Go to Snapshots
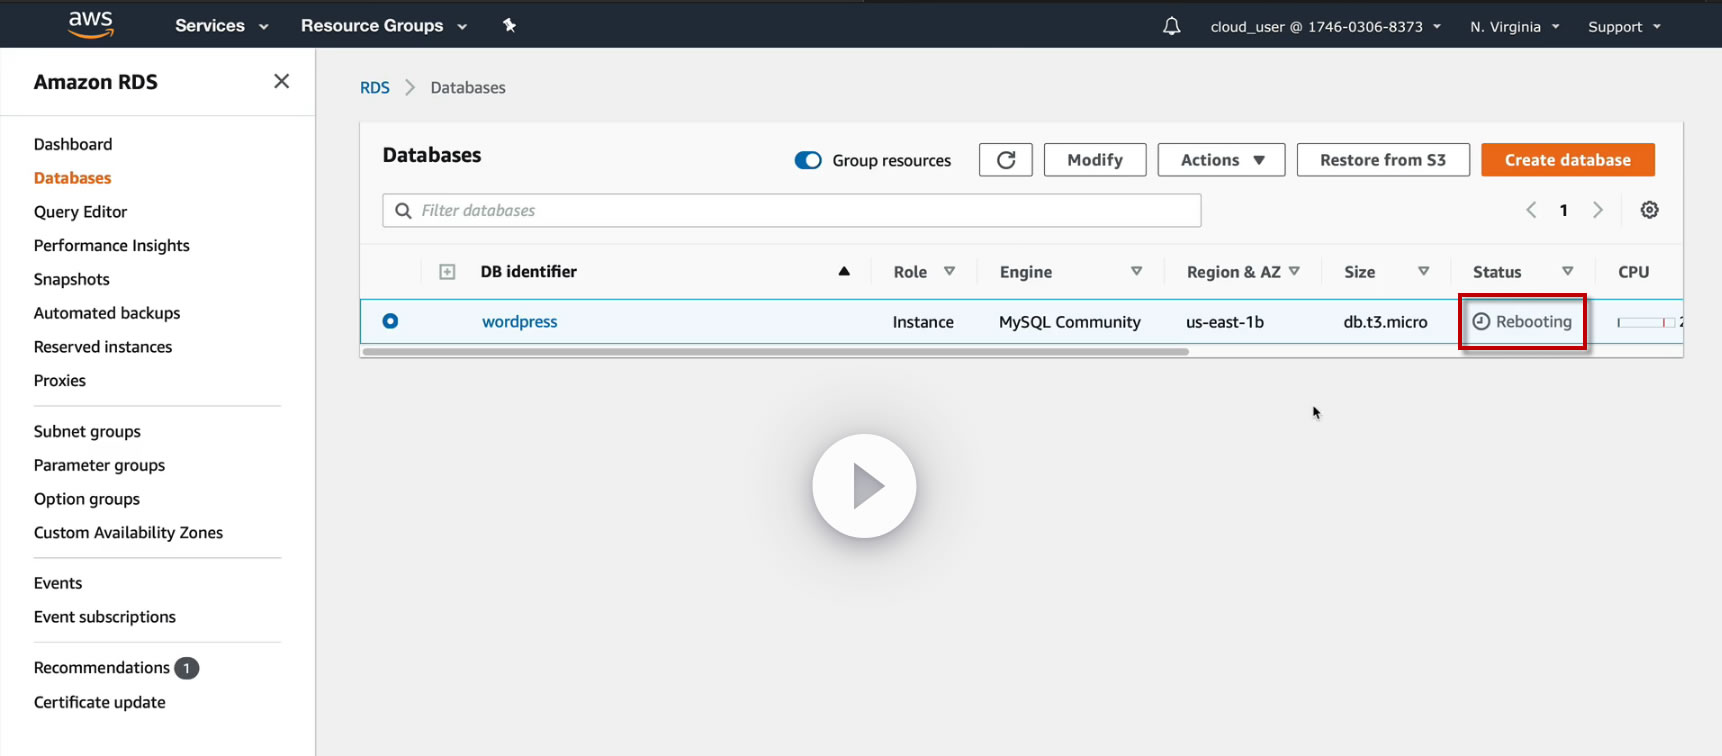The image size is (1722, 756). [x=71, y=280]
